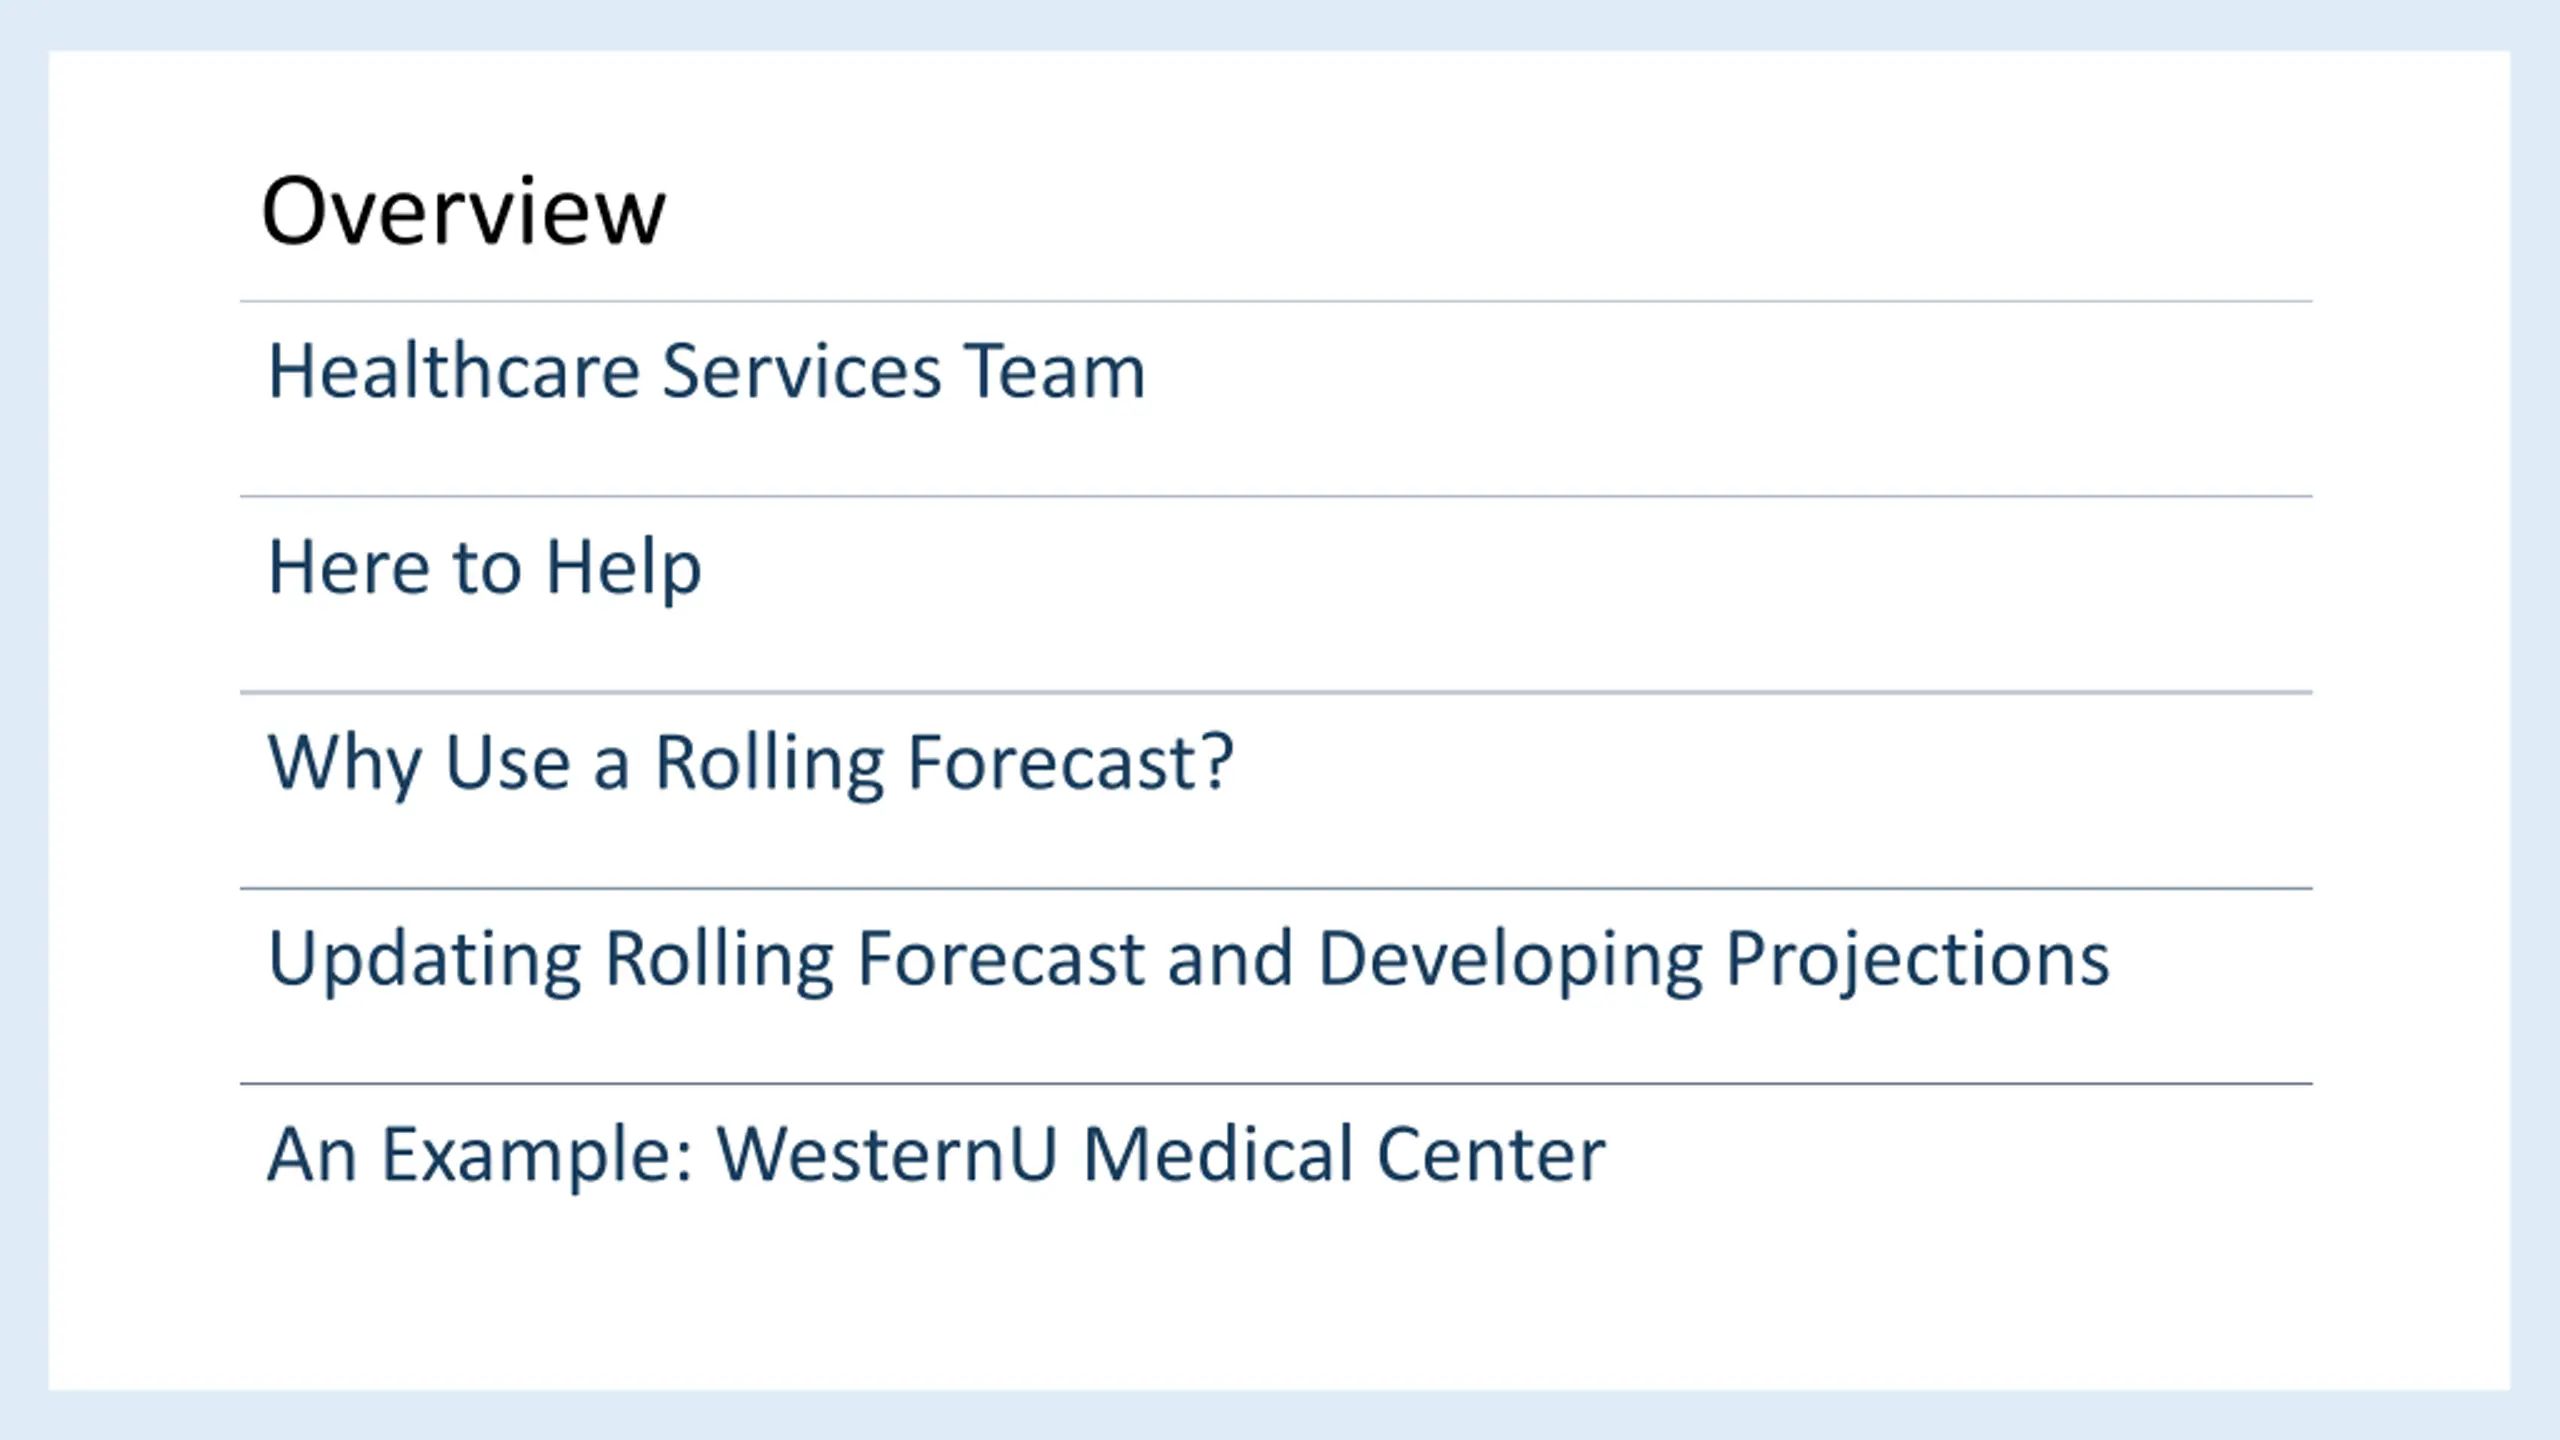Click the word Developing in fourth item
This screenshot has width=2560, height=1440.
1510,960
